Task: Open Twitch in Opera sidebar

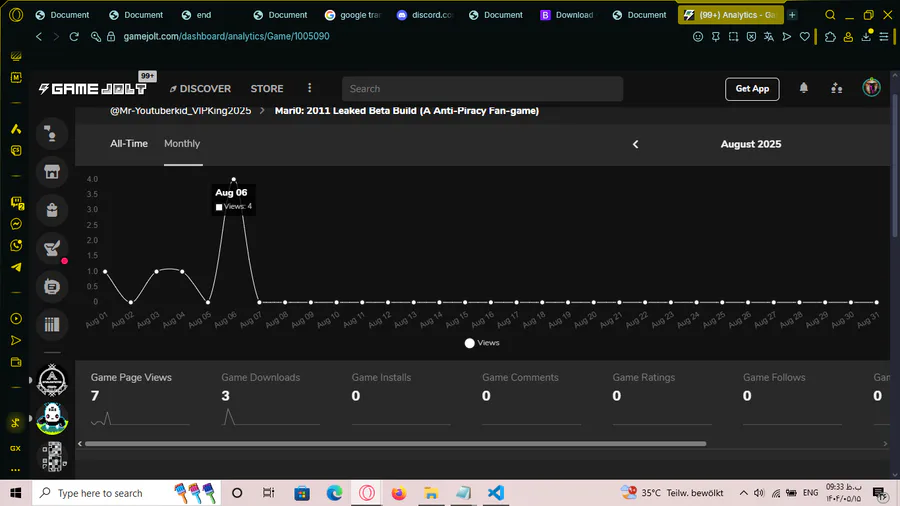Action: pyautogui.click(x=17, y=203)
